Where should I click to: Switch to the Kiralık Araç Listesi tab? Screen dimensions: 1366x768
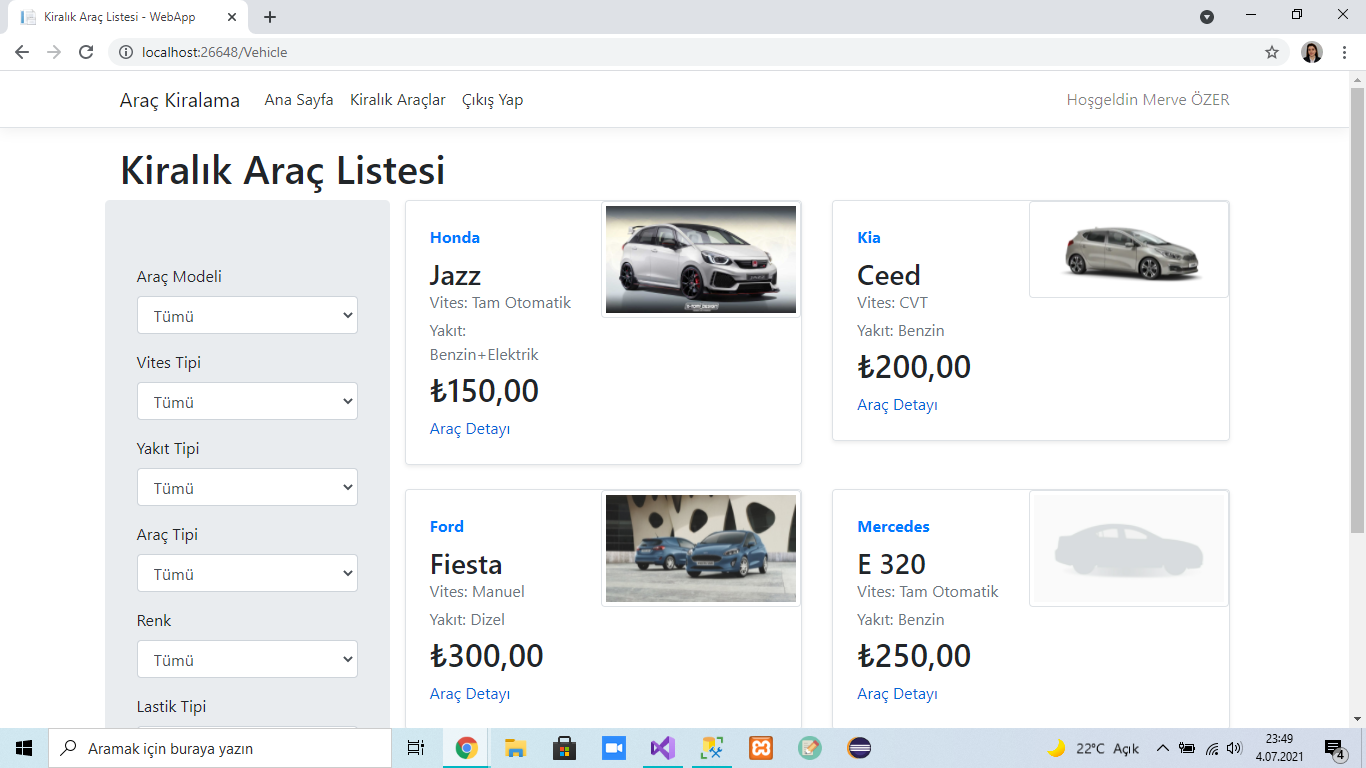pyautogui.click(x=120, y=16)
